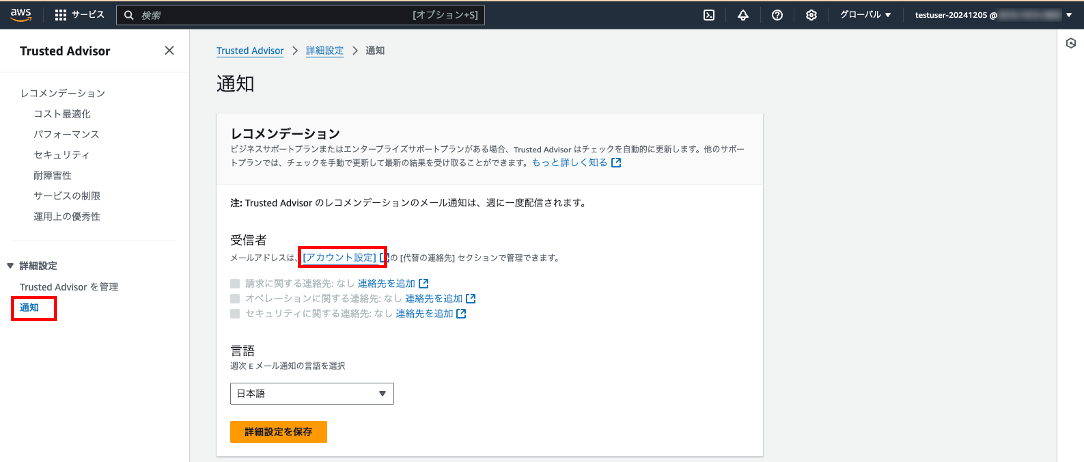Click the 言語 section heading

pyautogui.click(x=243, y=350)
